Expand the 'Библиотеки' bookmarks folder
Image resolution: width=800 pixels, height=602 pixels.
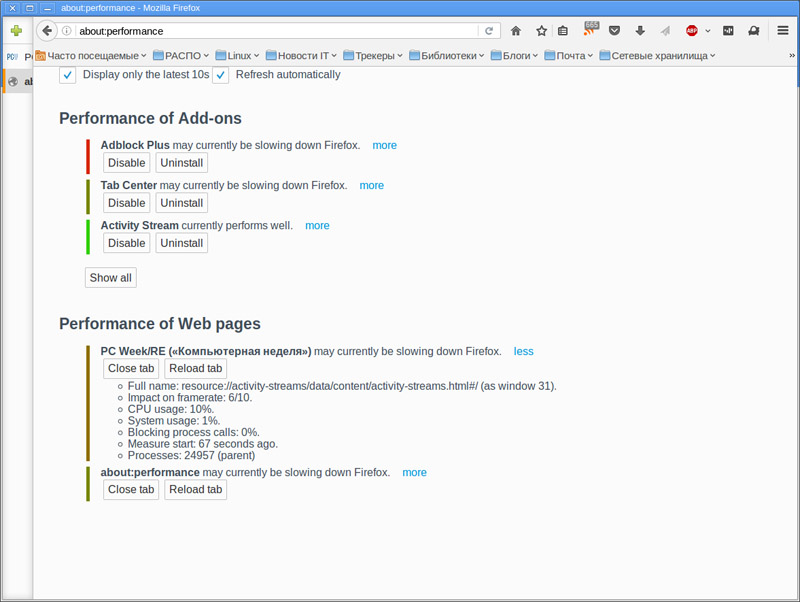point(446,55)
